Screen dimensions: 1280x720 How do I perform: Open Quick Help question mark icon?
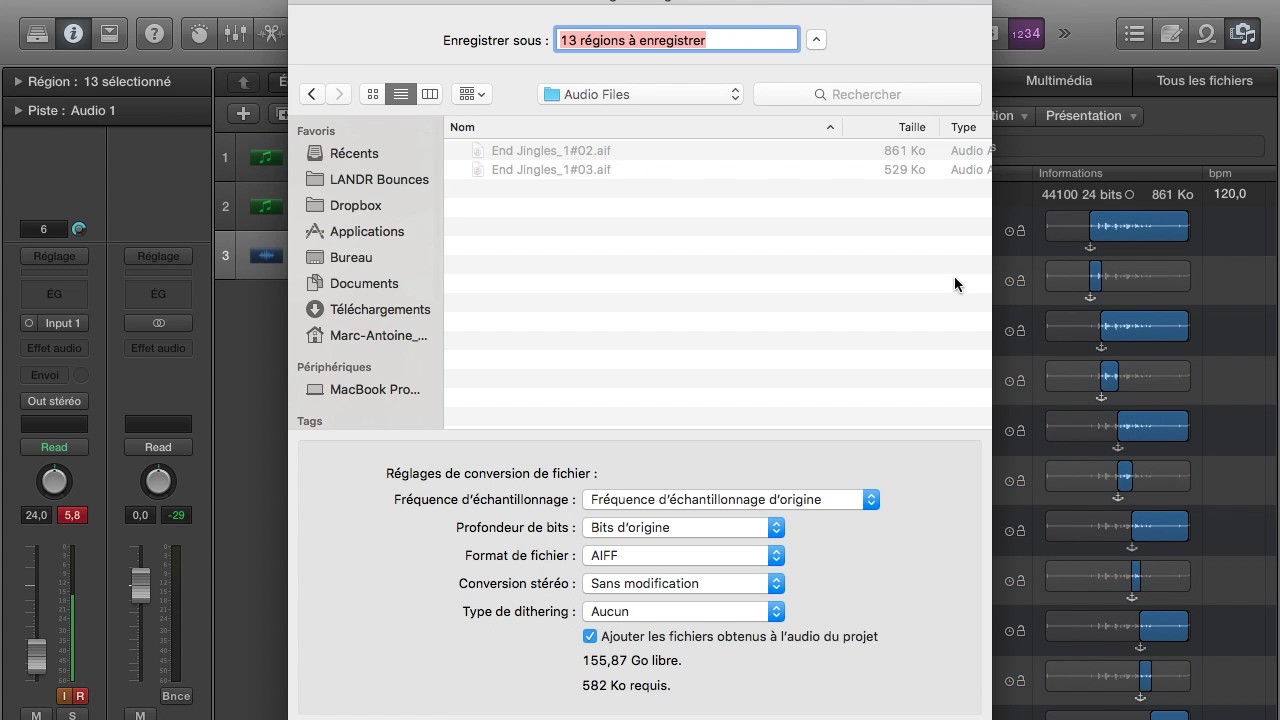pyautogui.click(x=154, y=34)
